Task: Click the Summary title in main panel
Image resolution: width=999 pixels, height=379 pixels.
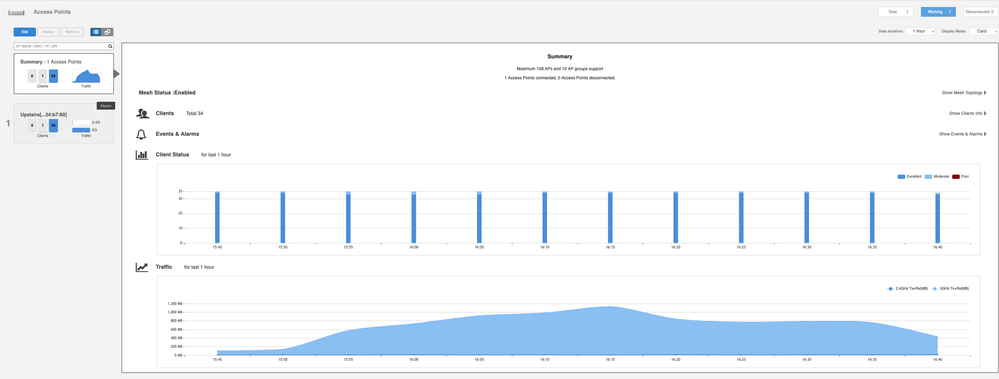Action: coord(559,57)
